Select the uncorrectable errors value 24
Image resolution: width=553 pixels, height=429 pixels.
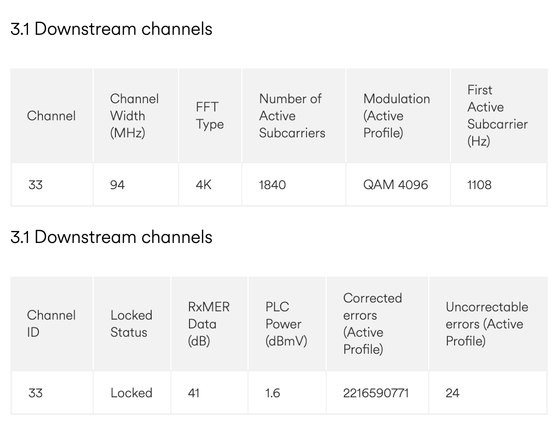(452, 393)
